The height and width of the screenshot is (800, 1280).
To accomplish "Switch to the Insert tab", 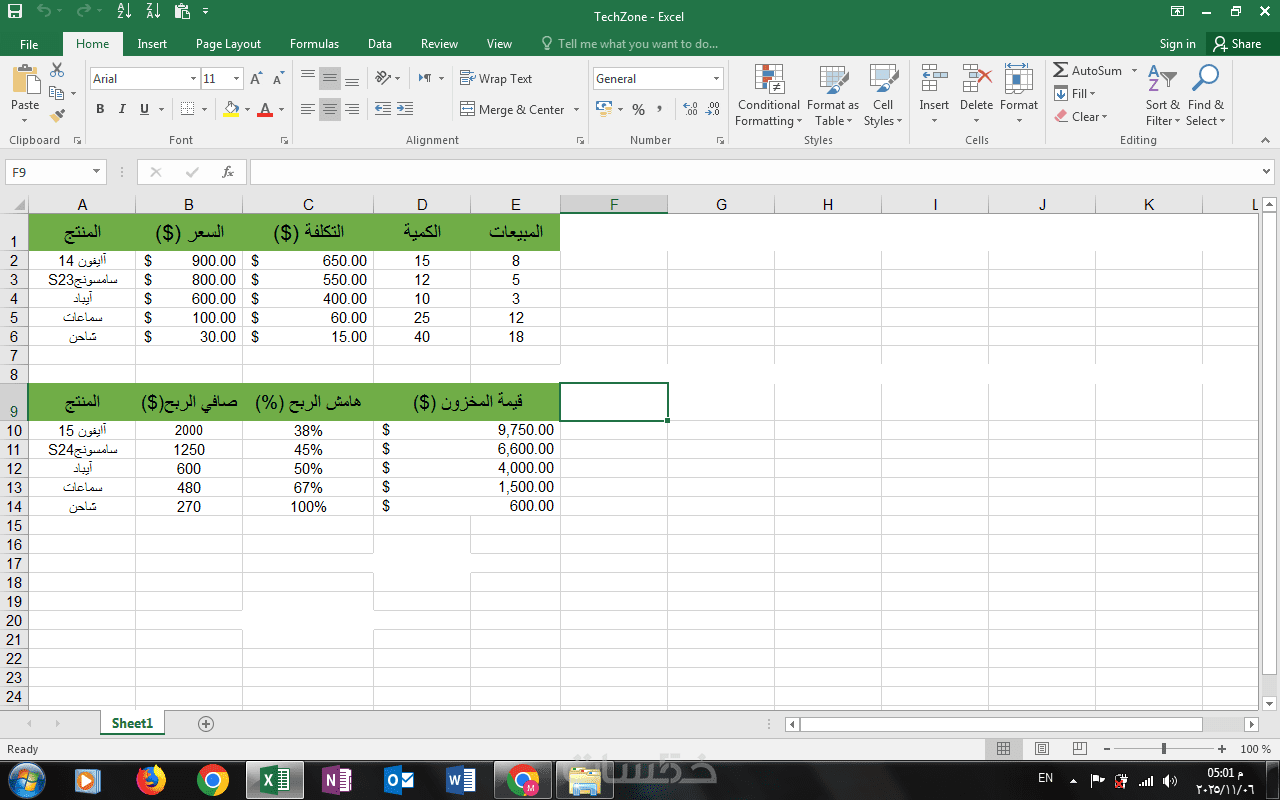I will [152, 44].
